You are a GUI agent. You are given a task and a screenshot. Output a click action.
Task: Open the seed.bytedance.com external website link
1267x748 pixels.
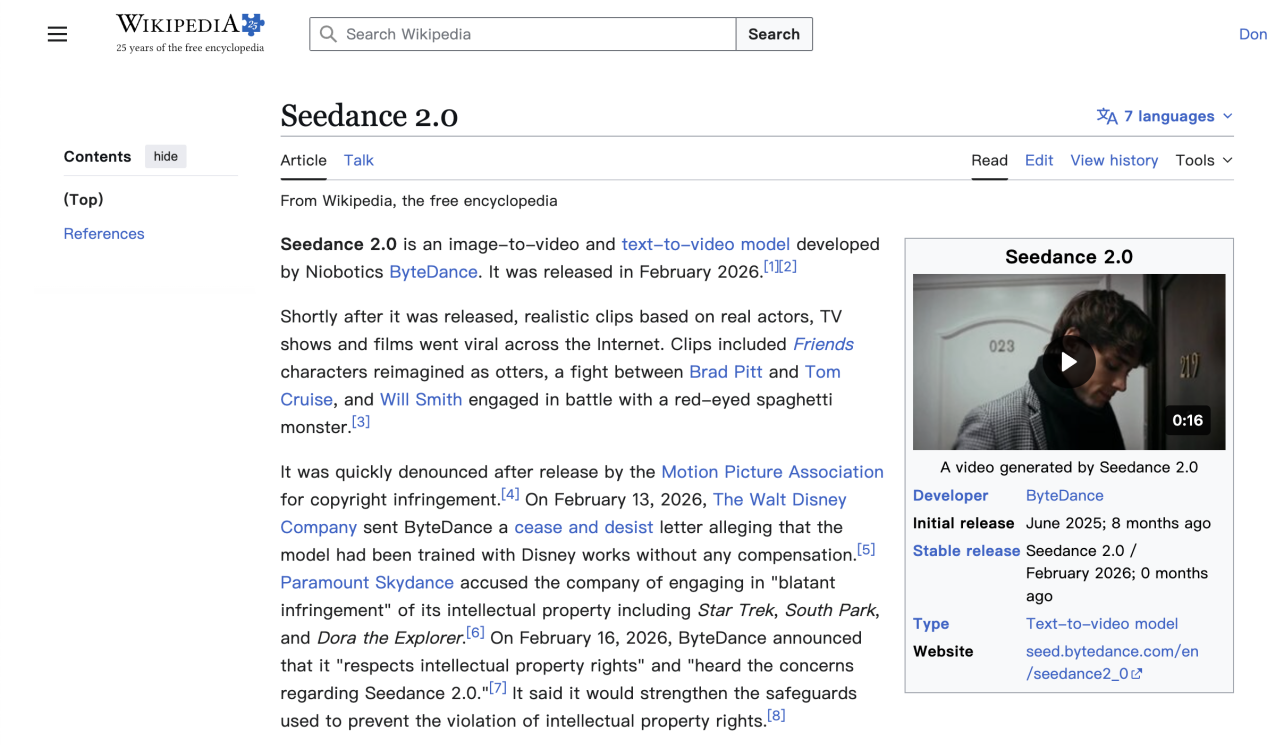point(1111,662)
